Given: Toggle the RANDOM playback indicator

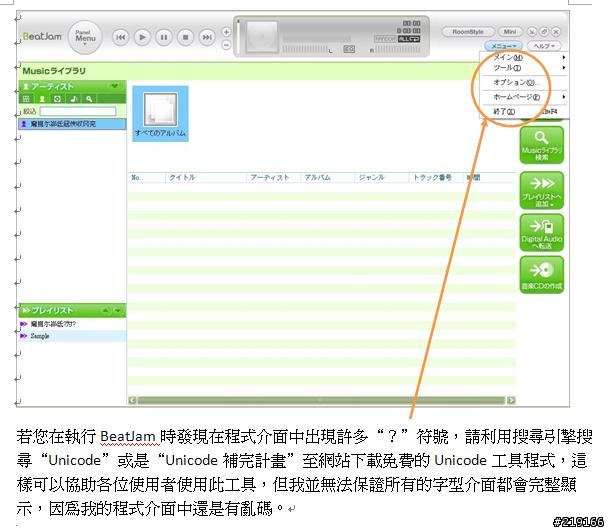Looking at the screenshot, I should pos(385,39).
